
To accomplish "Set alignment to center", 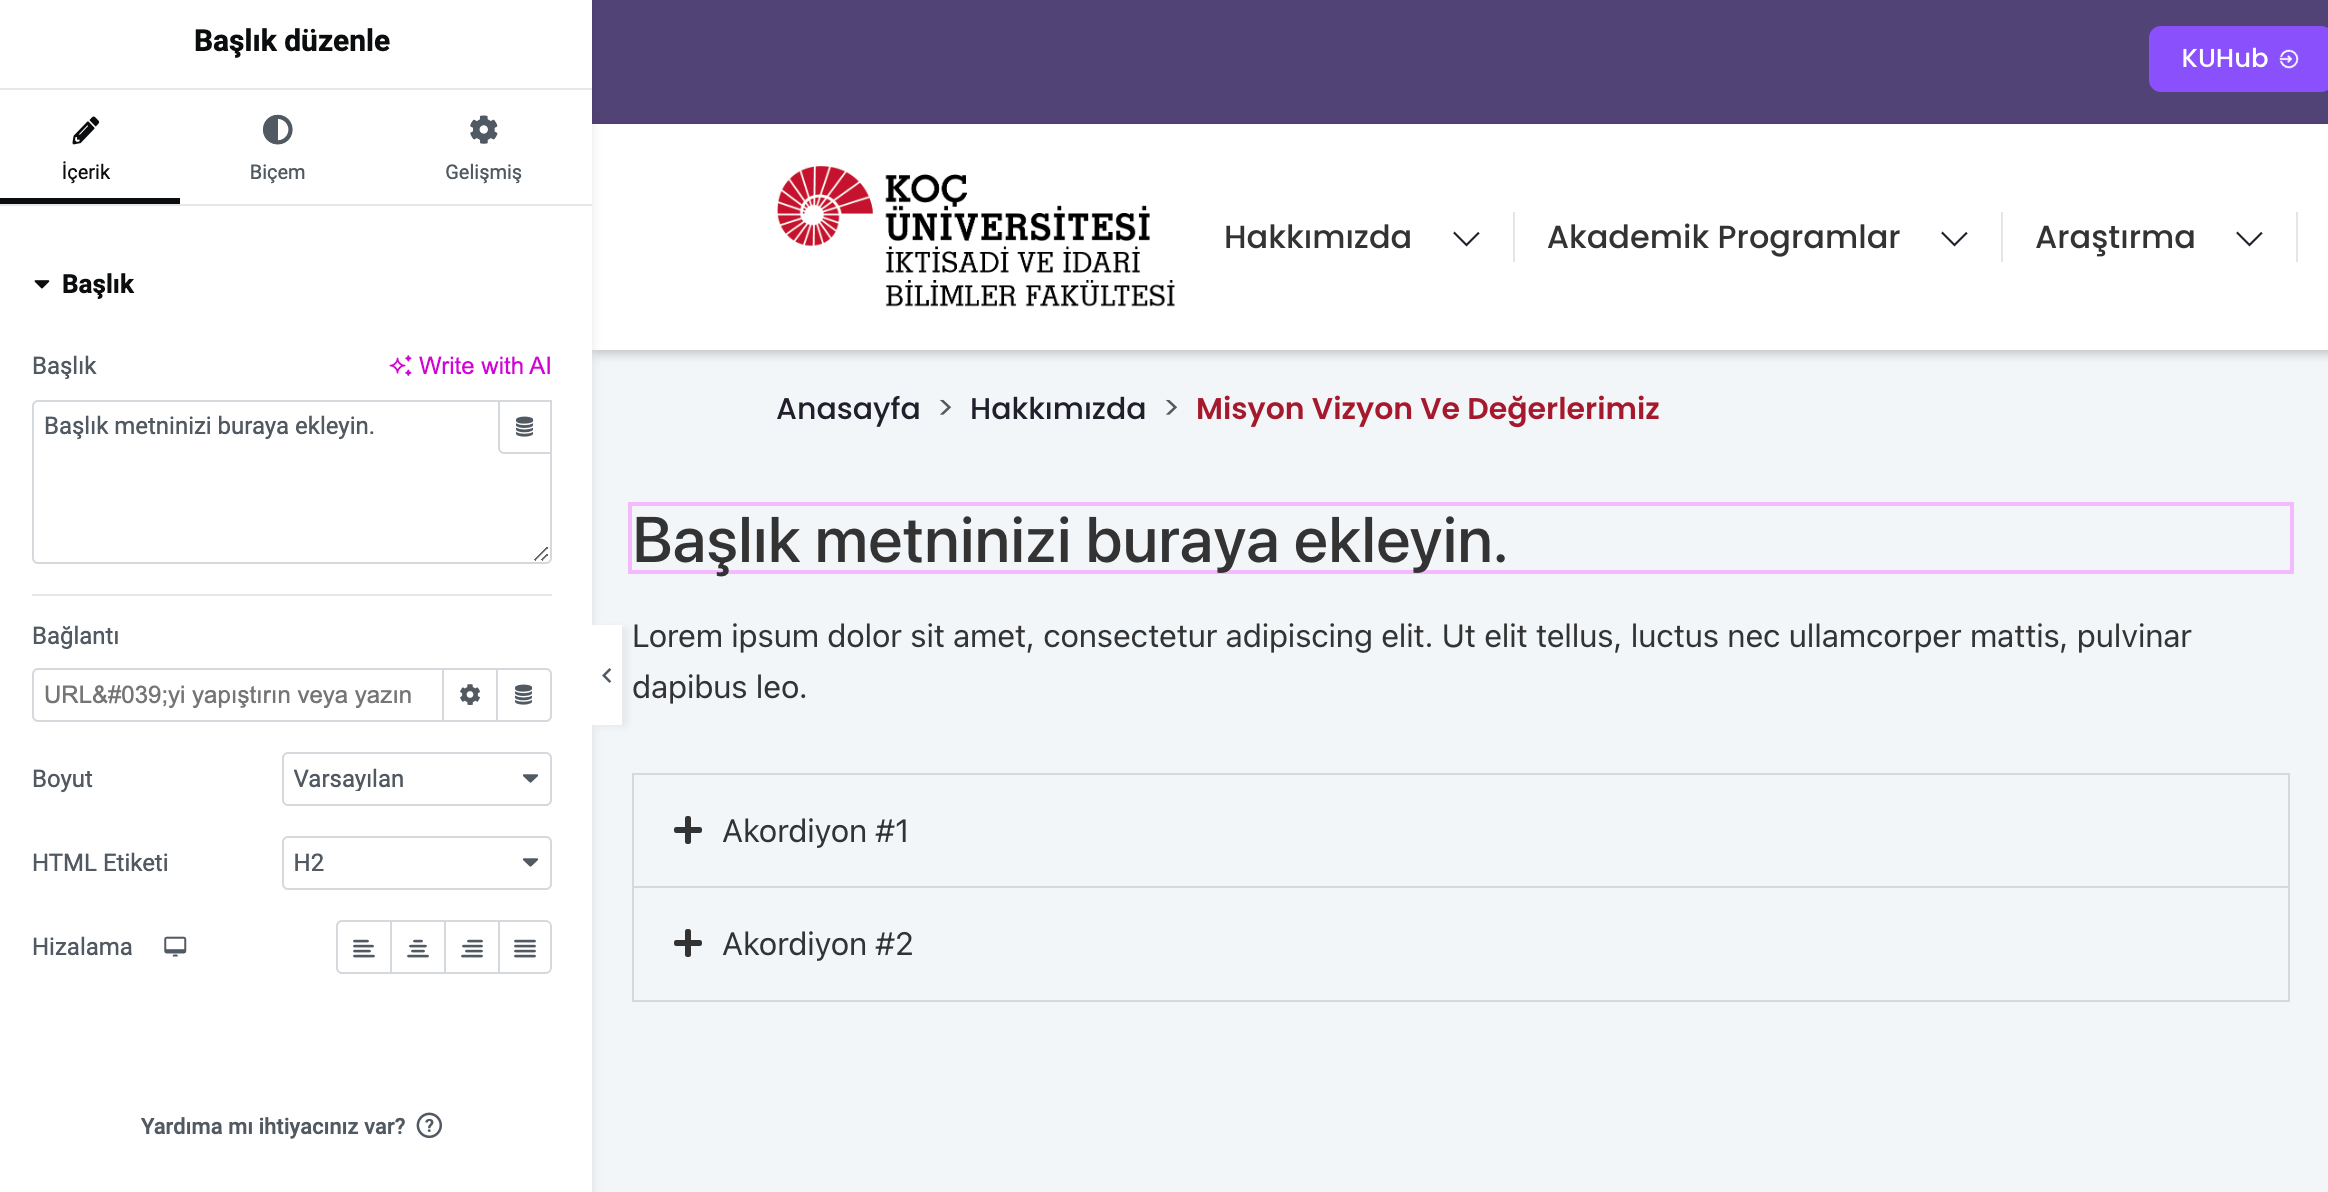I will (418, 948).
